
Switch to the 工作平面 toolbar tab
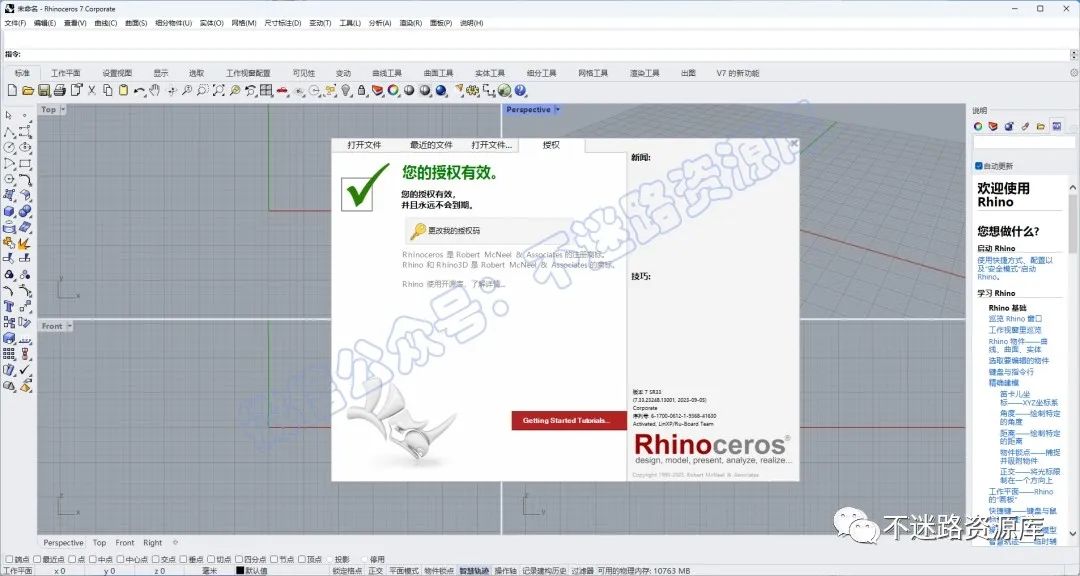point(66,73)
